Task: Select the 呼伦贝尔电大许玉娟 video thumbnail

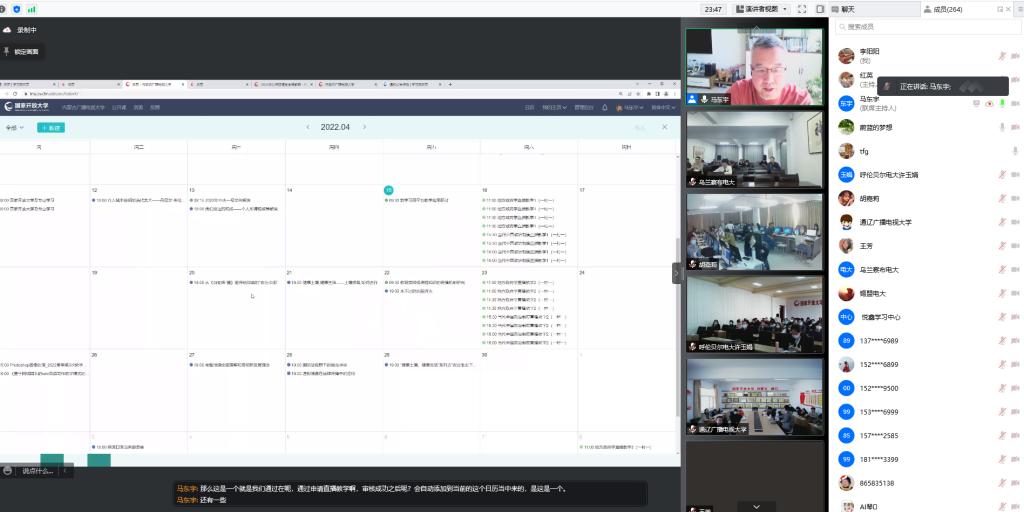Action: pos(754,314)
